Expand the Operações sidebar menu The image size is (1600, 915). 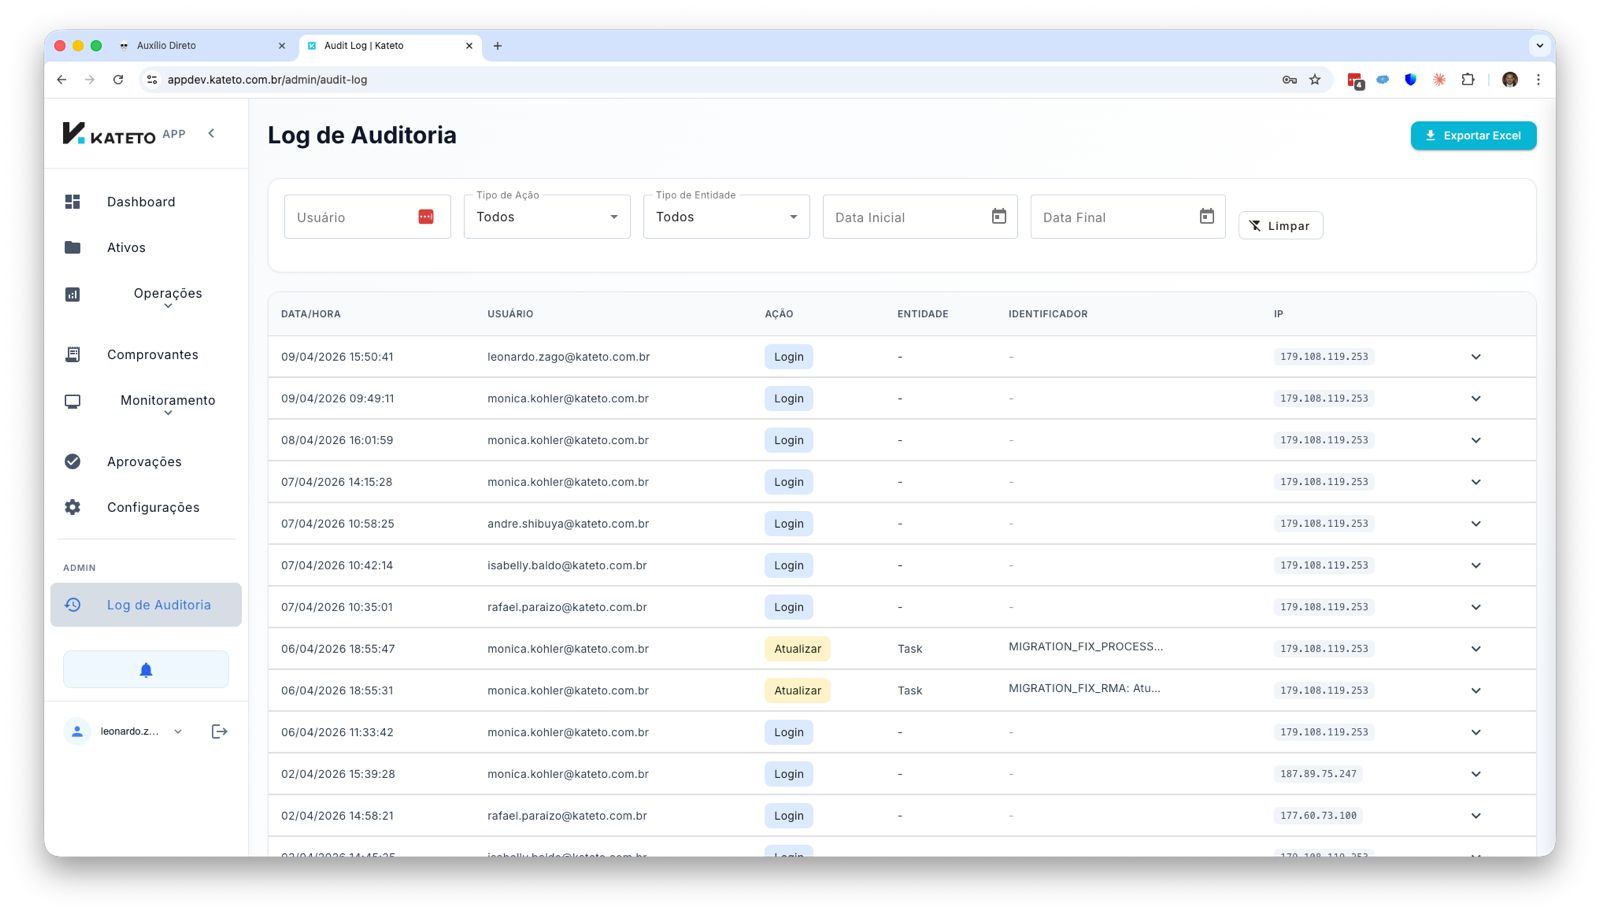tap(167, 297)
